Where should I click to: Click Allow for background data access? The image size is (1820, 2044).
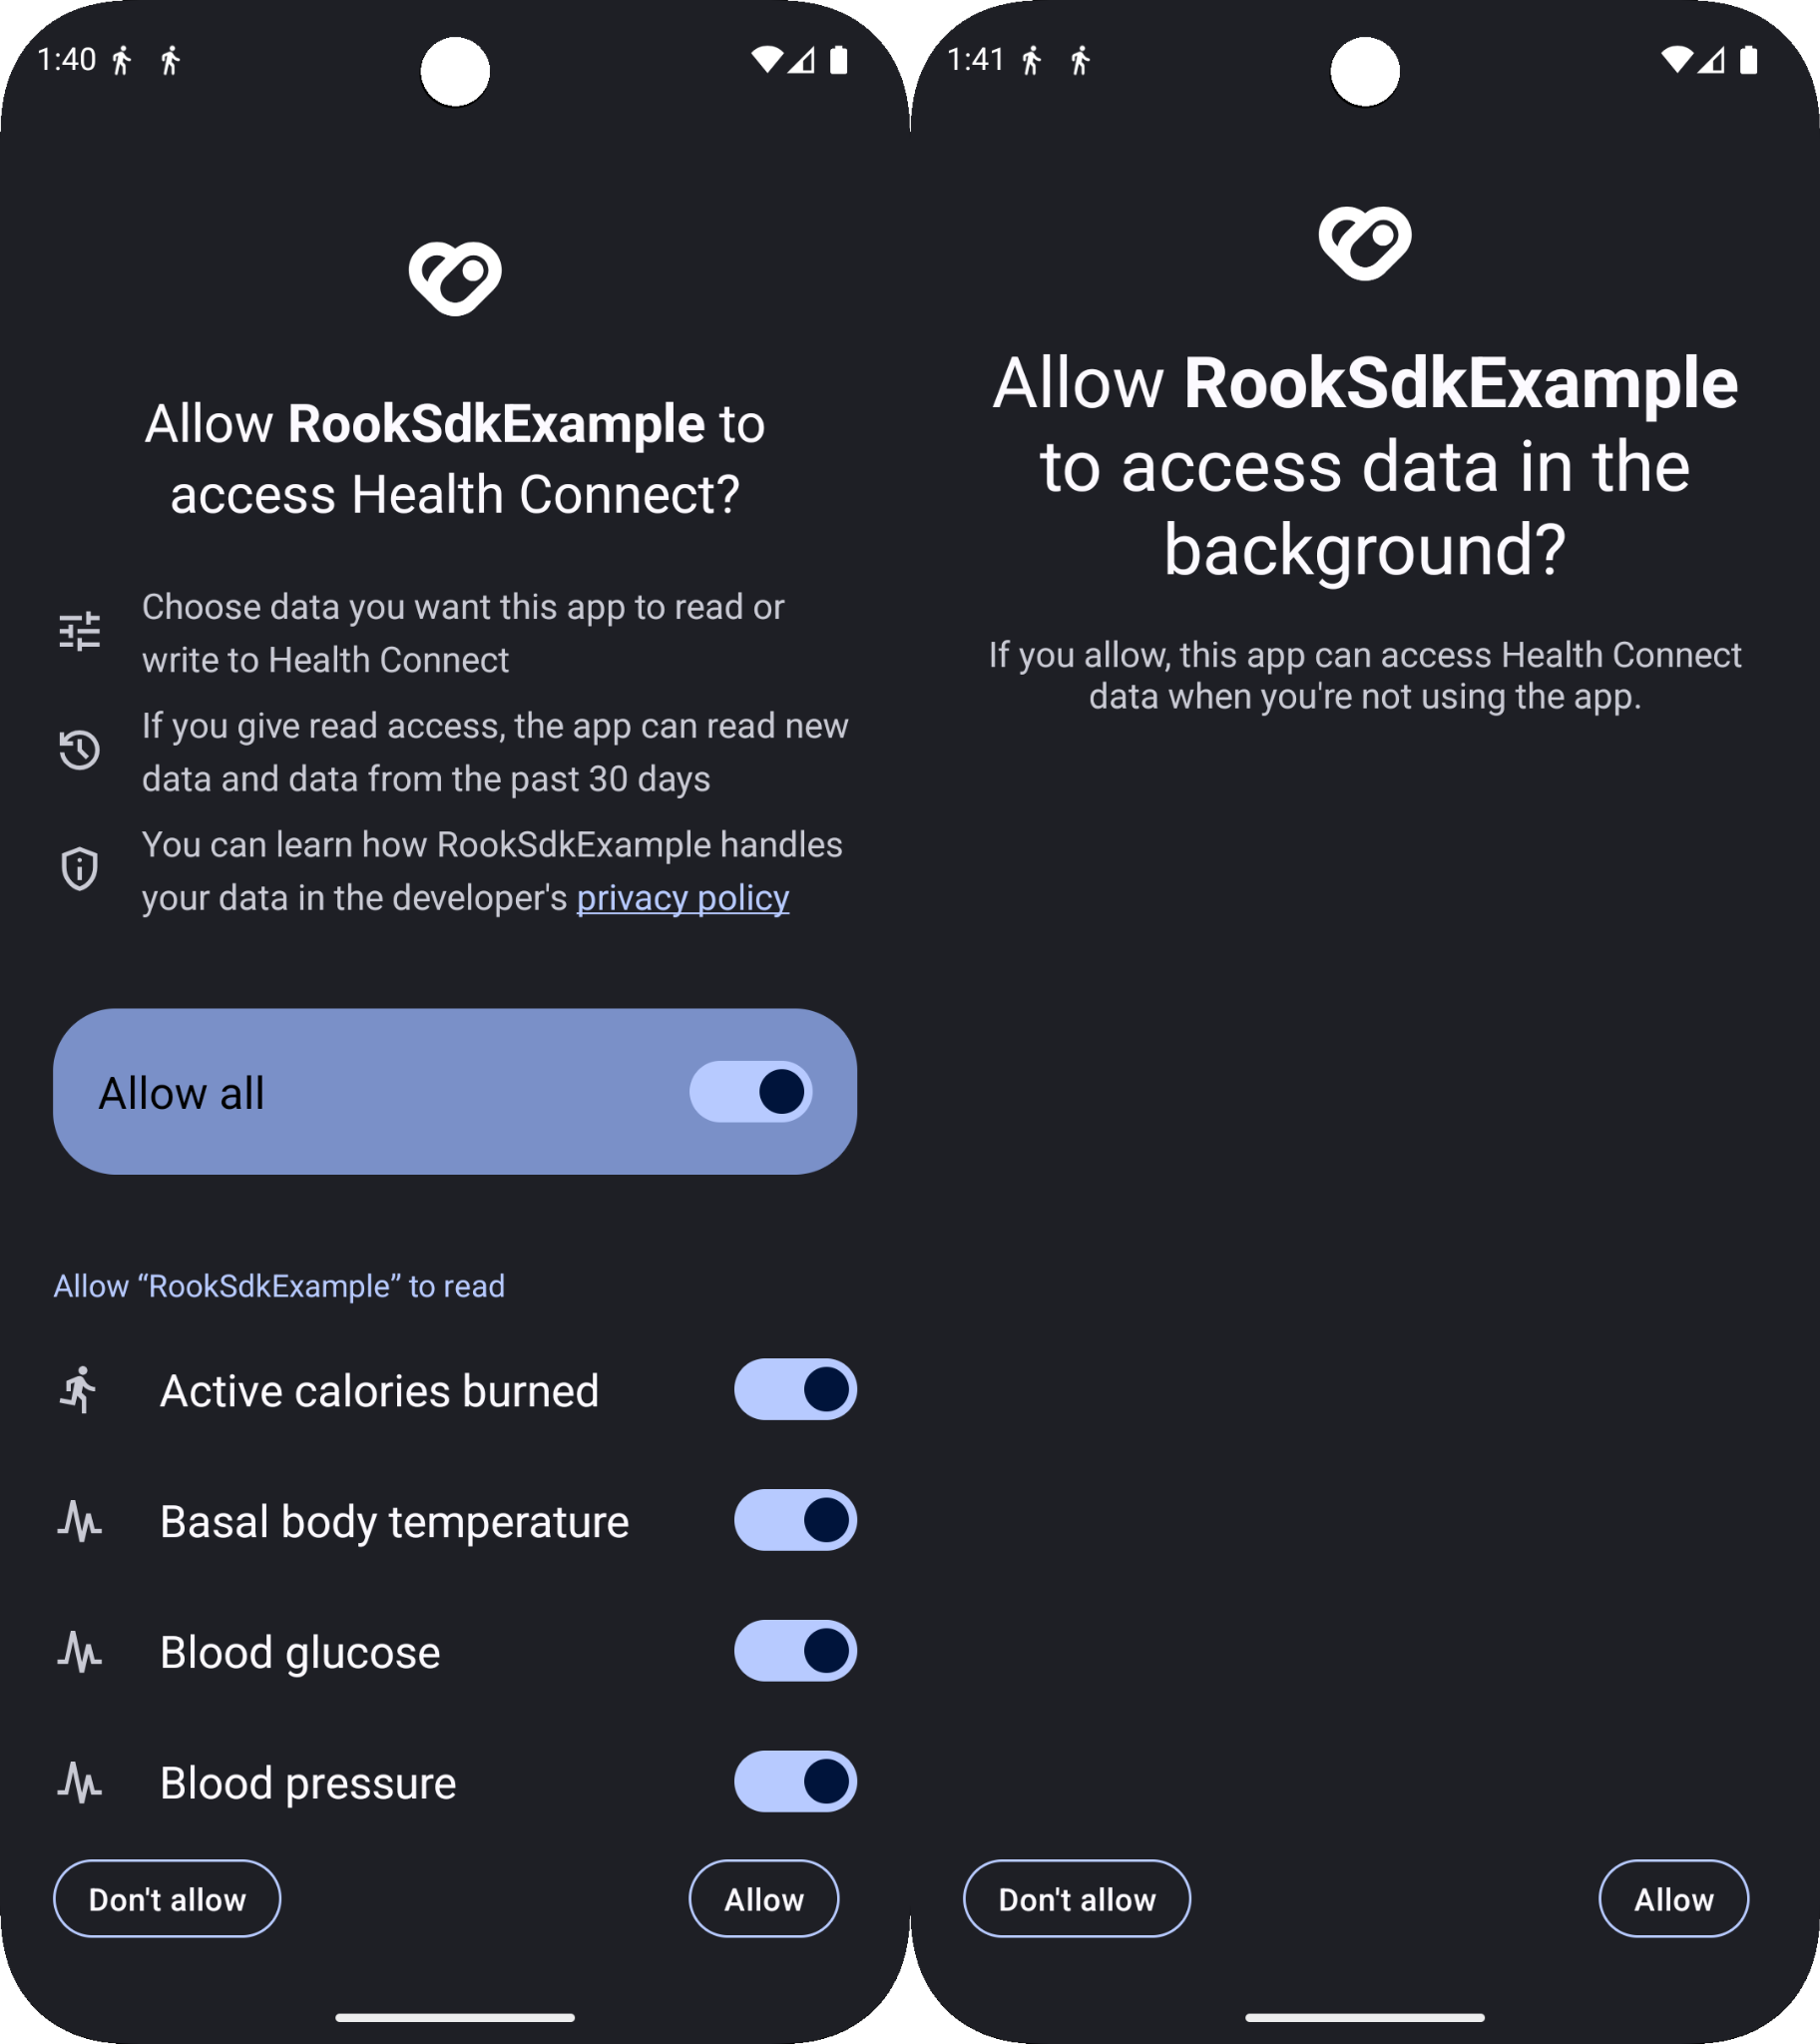click(x=1673, y=1899)
